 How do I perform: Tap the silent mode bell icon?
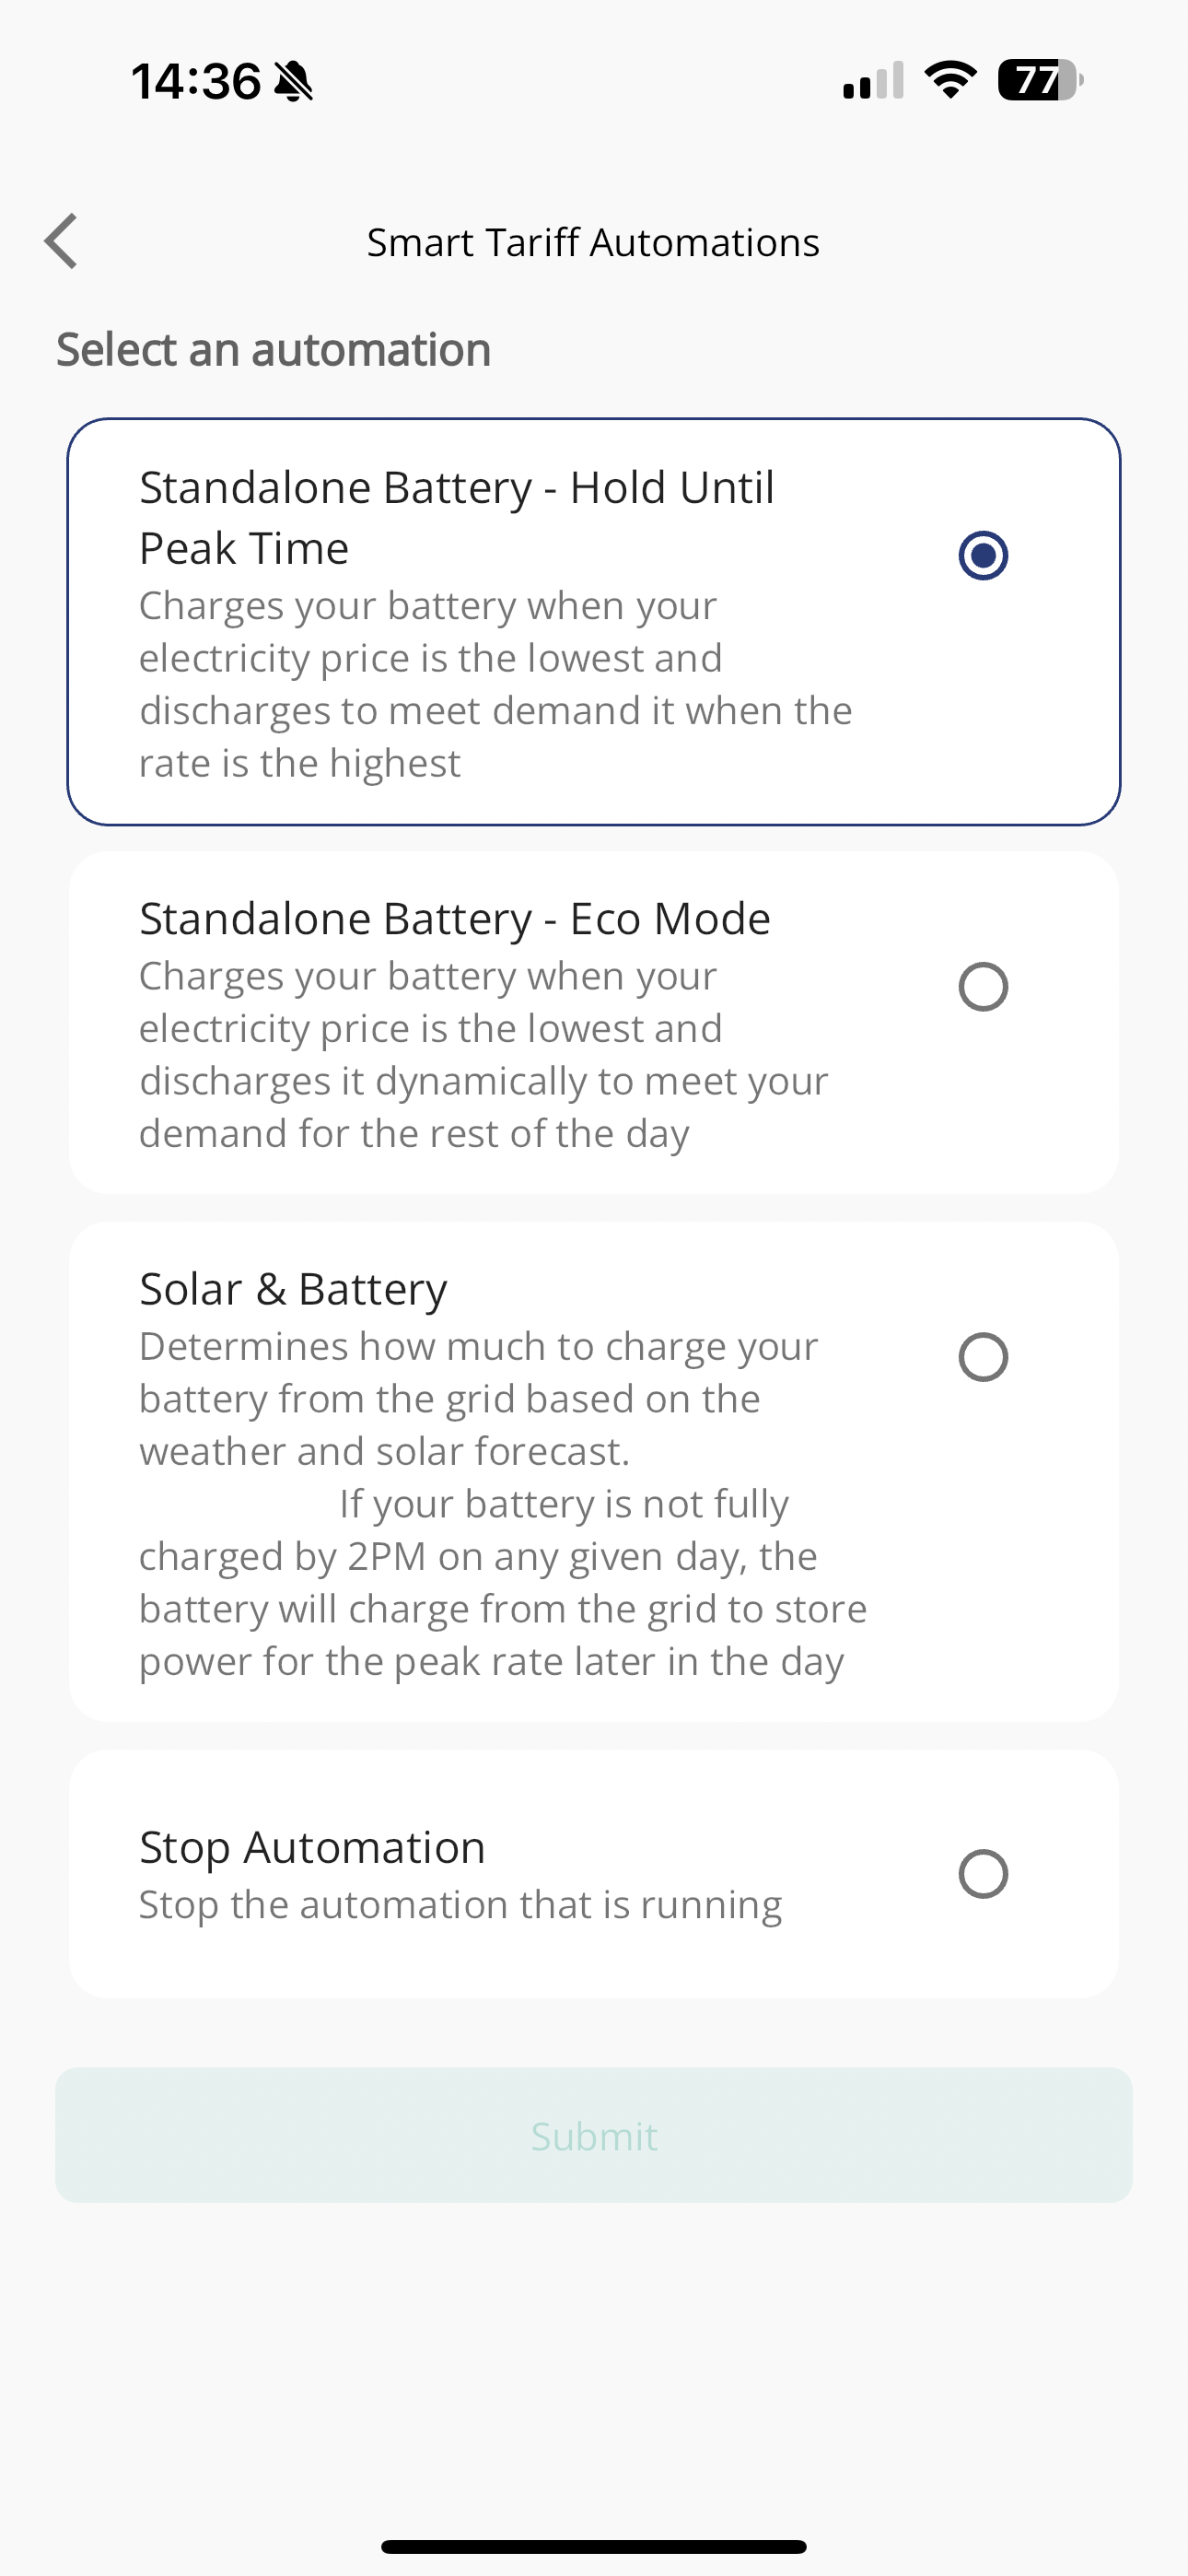point(293,81)
